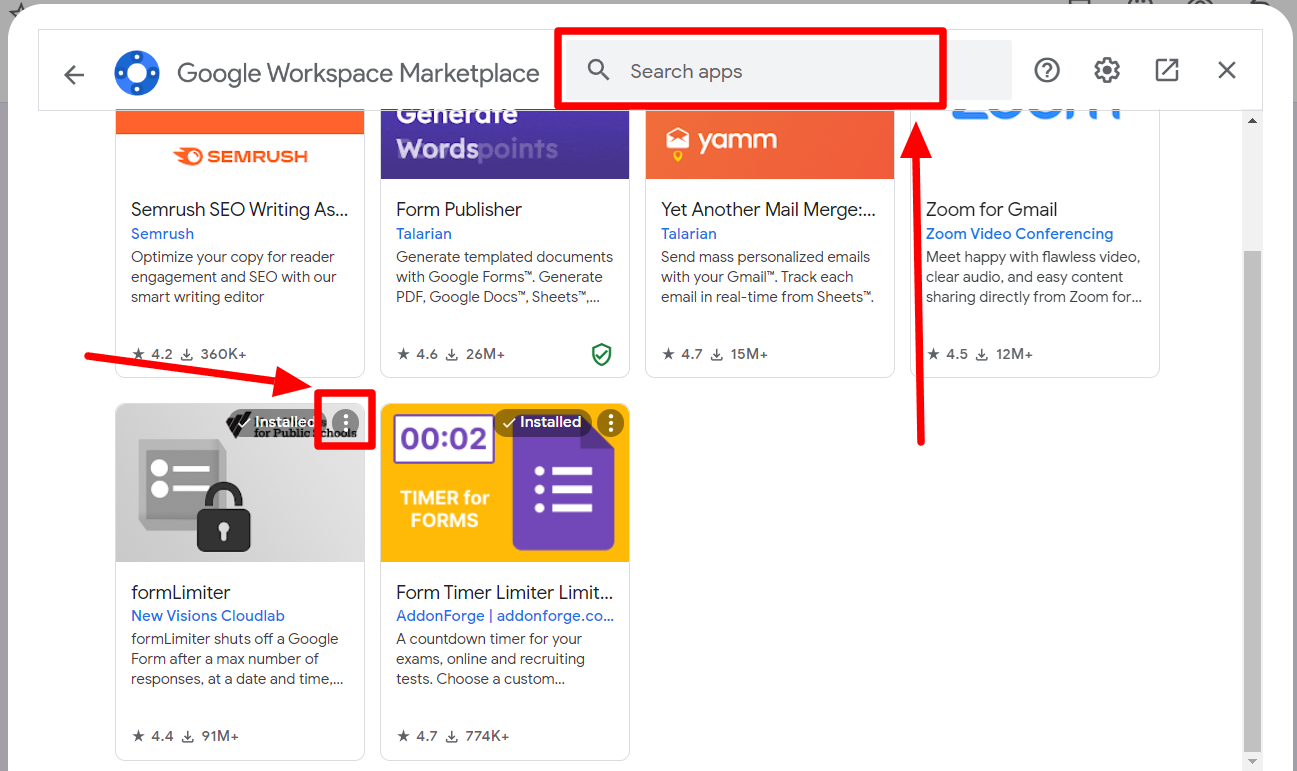The height and width of the screenshot is (771, 1297).
Task: Click the Form Publisher banner image
Action: (505, 145)
